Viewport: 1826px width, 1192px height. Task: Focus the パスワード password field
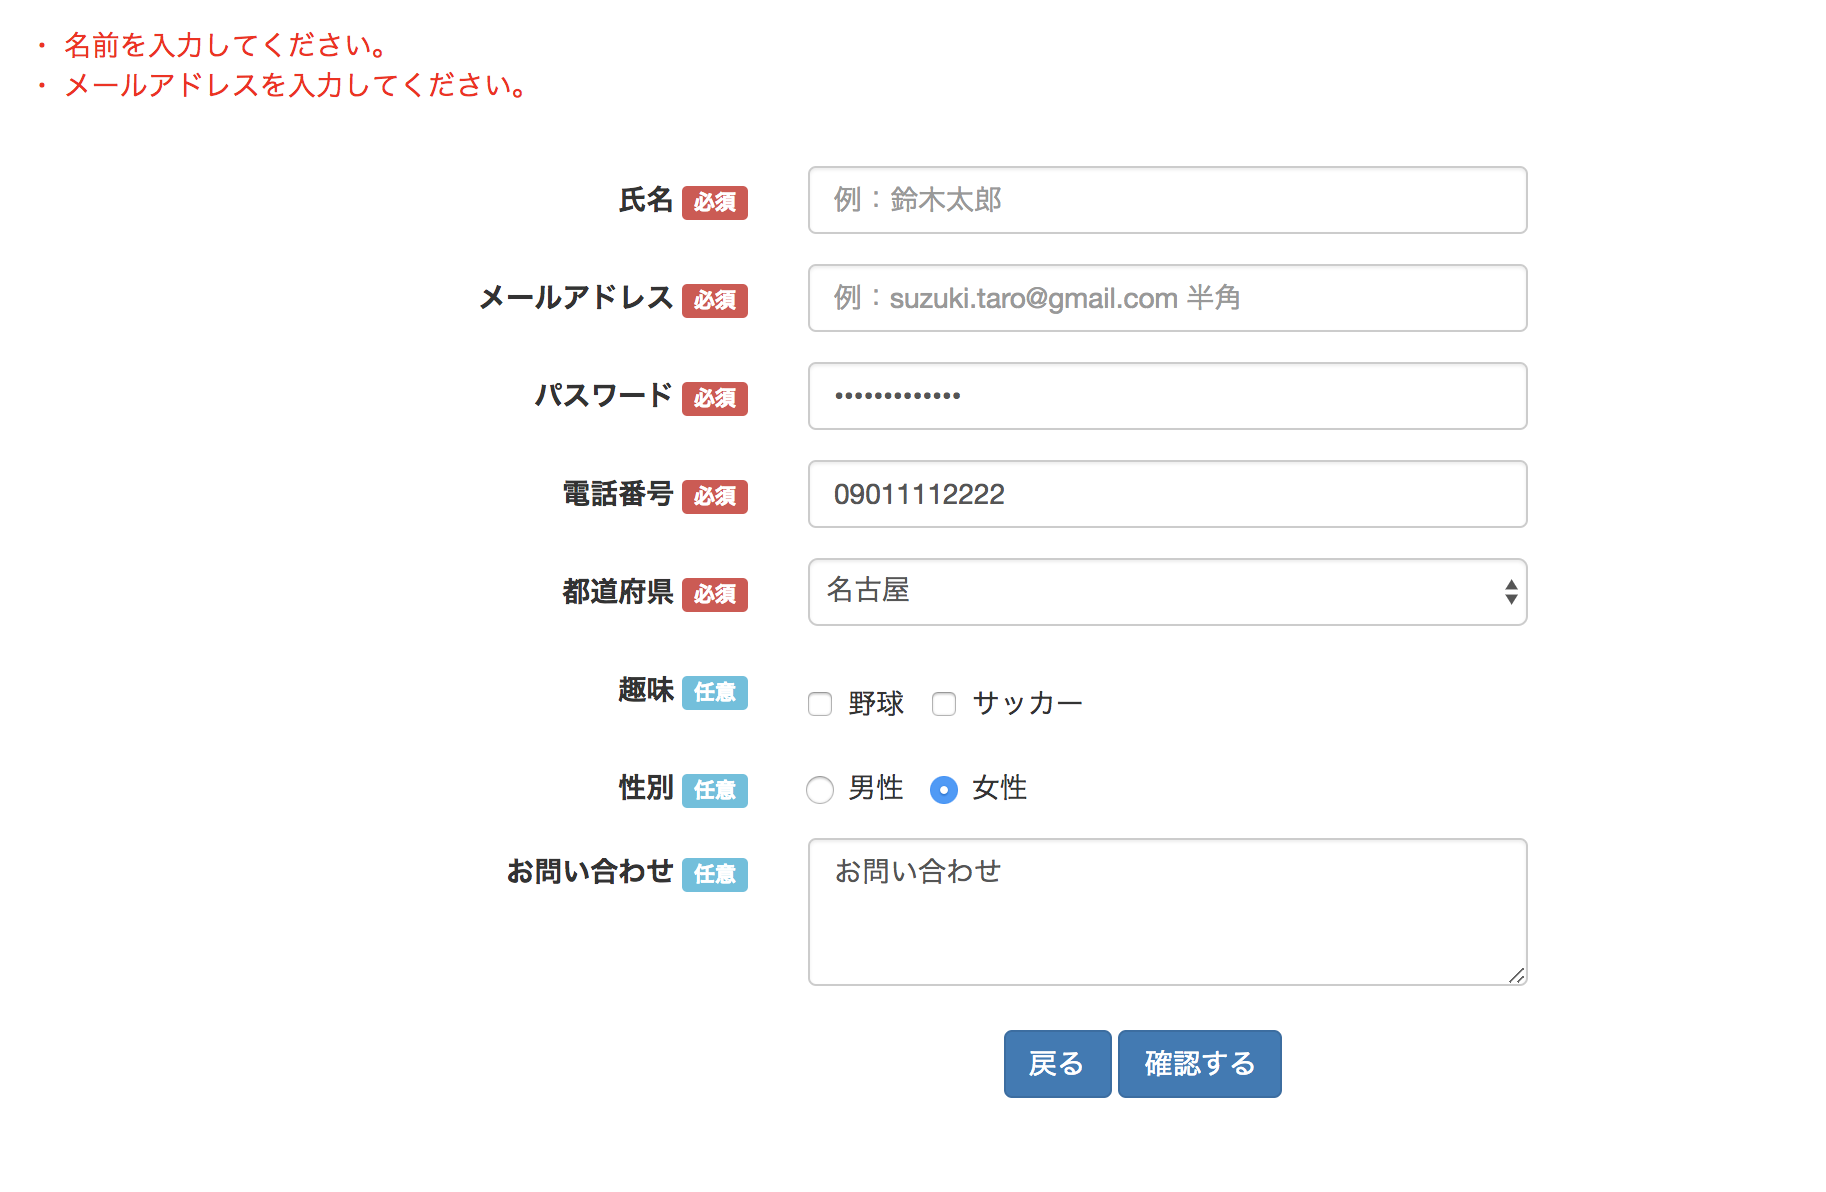(x=1166, y=396)
